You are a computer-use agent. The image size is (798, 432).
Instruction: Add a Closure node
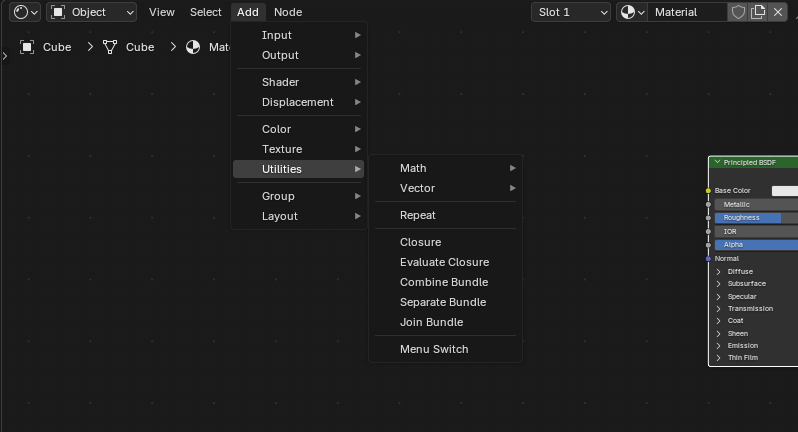(445, 242)
